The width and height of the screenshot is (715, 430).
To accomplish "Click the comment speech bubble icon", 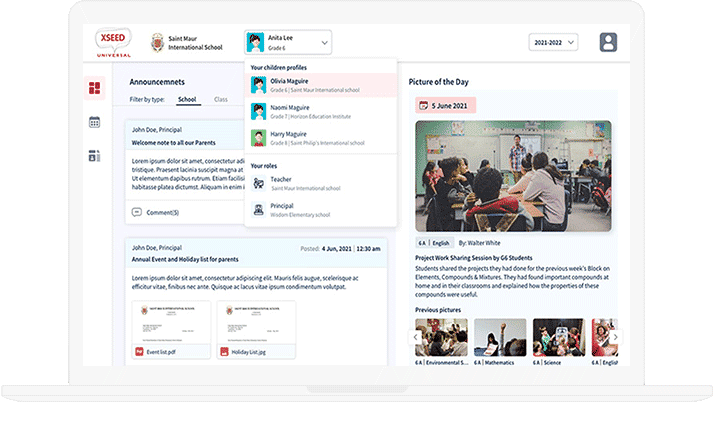I will coord(137,212).
